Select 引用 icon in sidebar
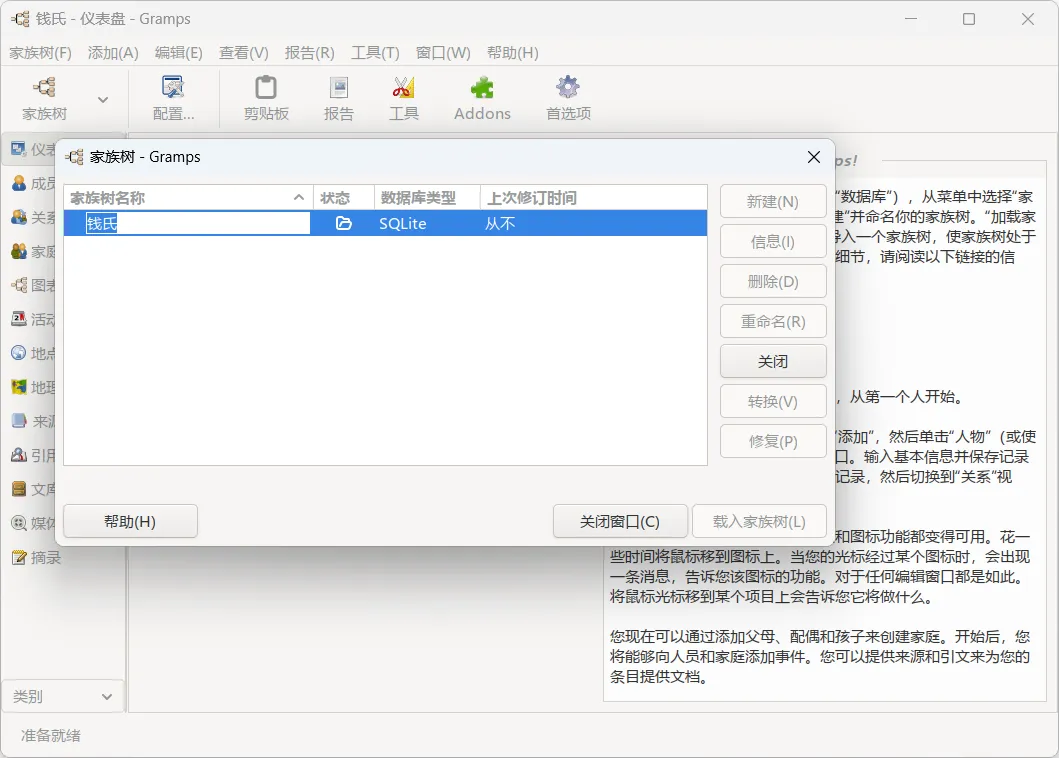 (19, 455)
